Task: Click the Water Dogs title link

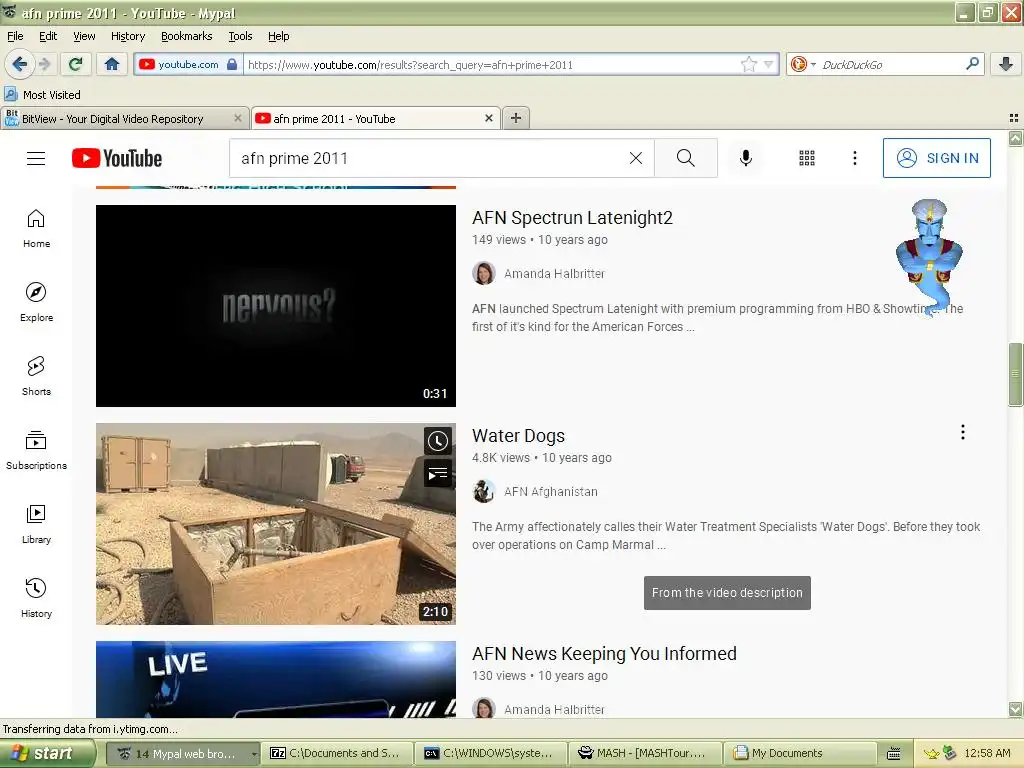Action: (519, 436)
